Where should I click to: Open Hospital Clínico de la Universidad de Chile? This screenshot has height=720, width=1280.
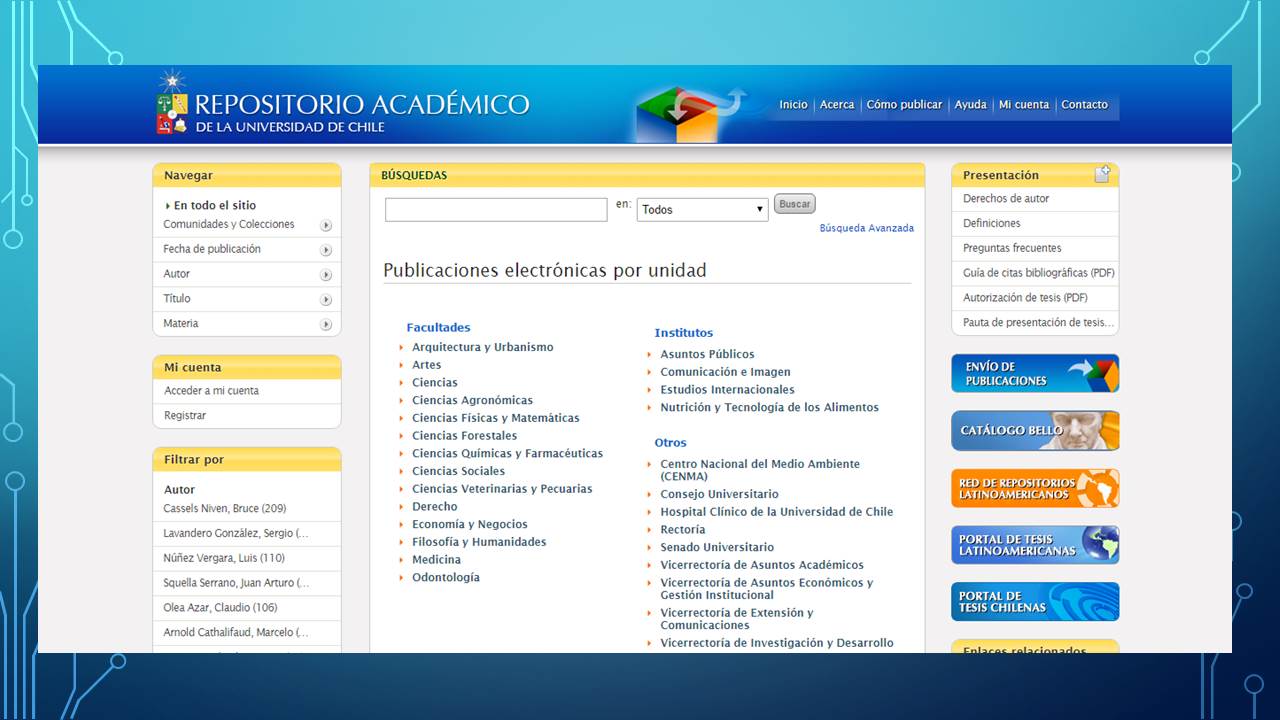coord(776,512)
